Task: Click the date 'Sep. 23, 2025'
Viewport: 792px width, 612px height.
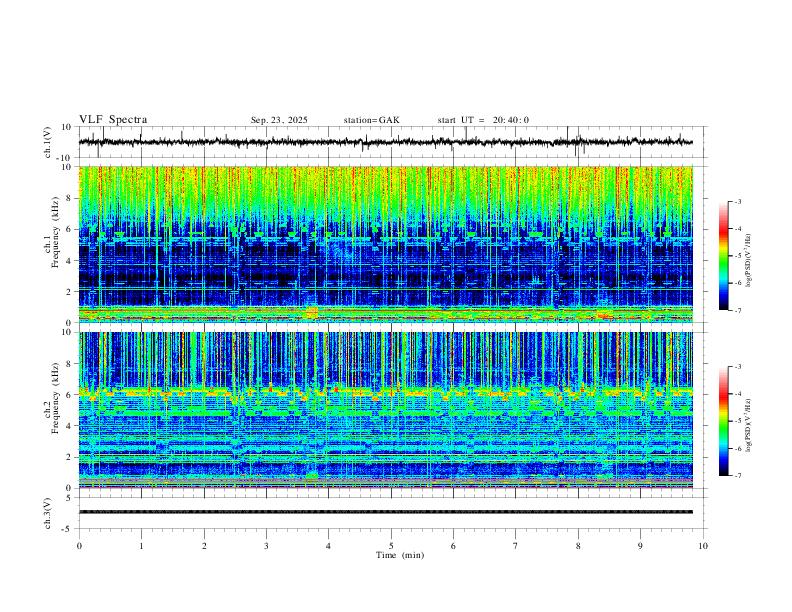Action: (279, 120)
